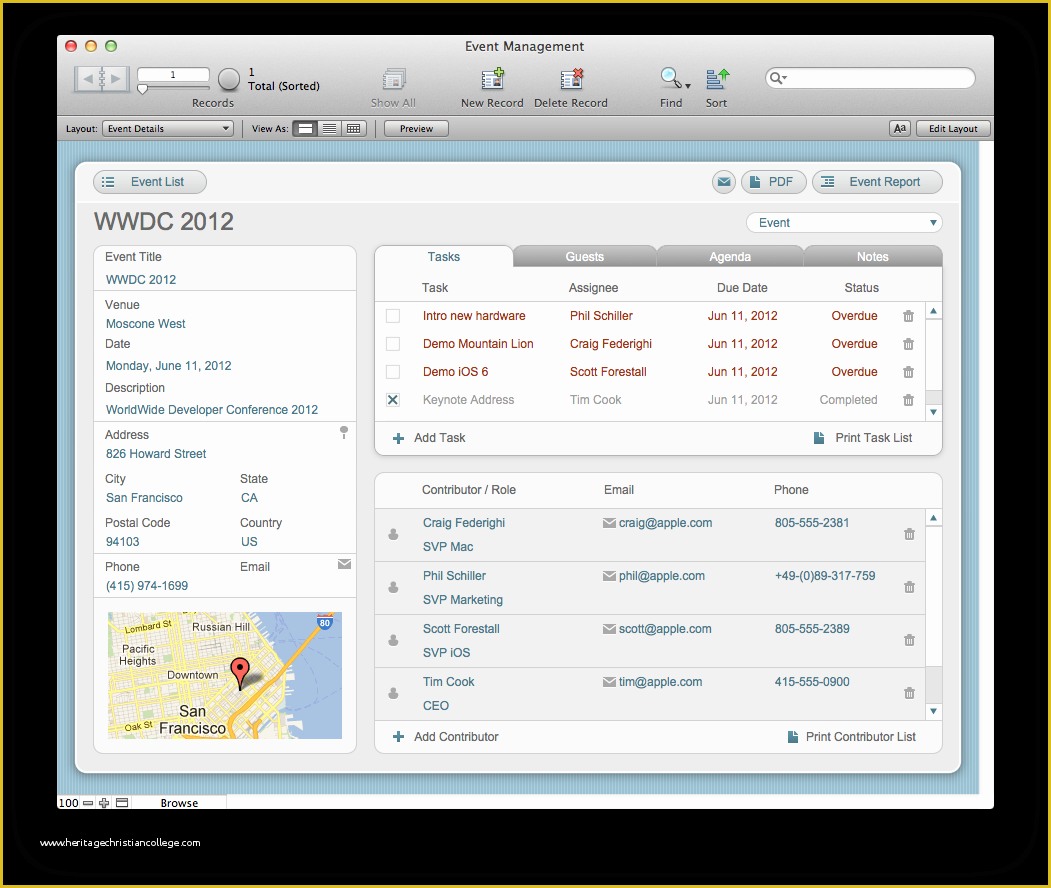Open the Event dropdown next to title
This screenshot has width=1051, height=888.
tap(844, 223)
